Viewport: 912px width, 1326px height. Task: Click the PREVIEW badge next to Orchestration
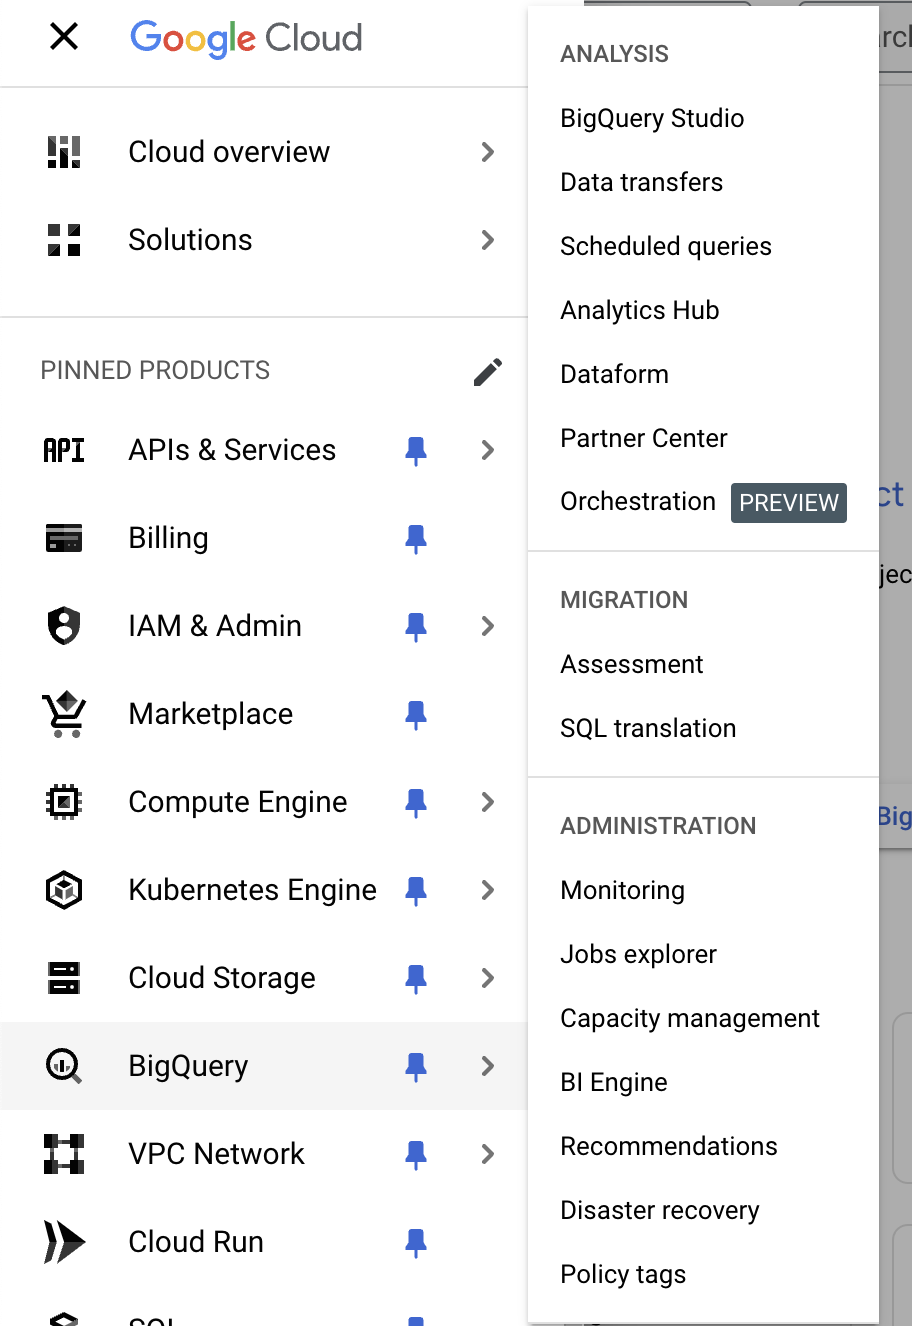click(x=789, y=503)
